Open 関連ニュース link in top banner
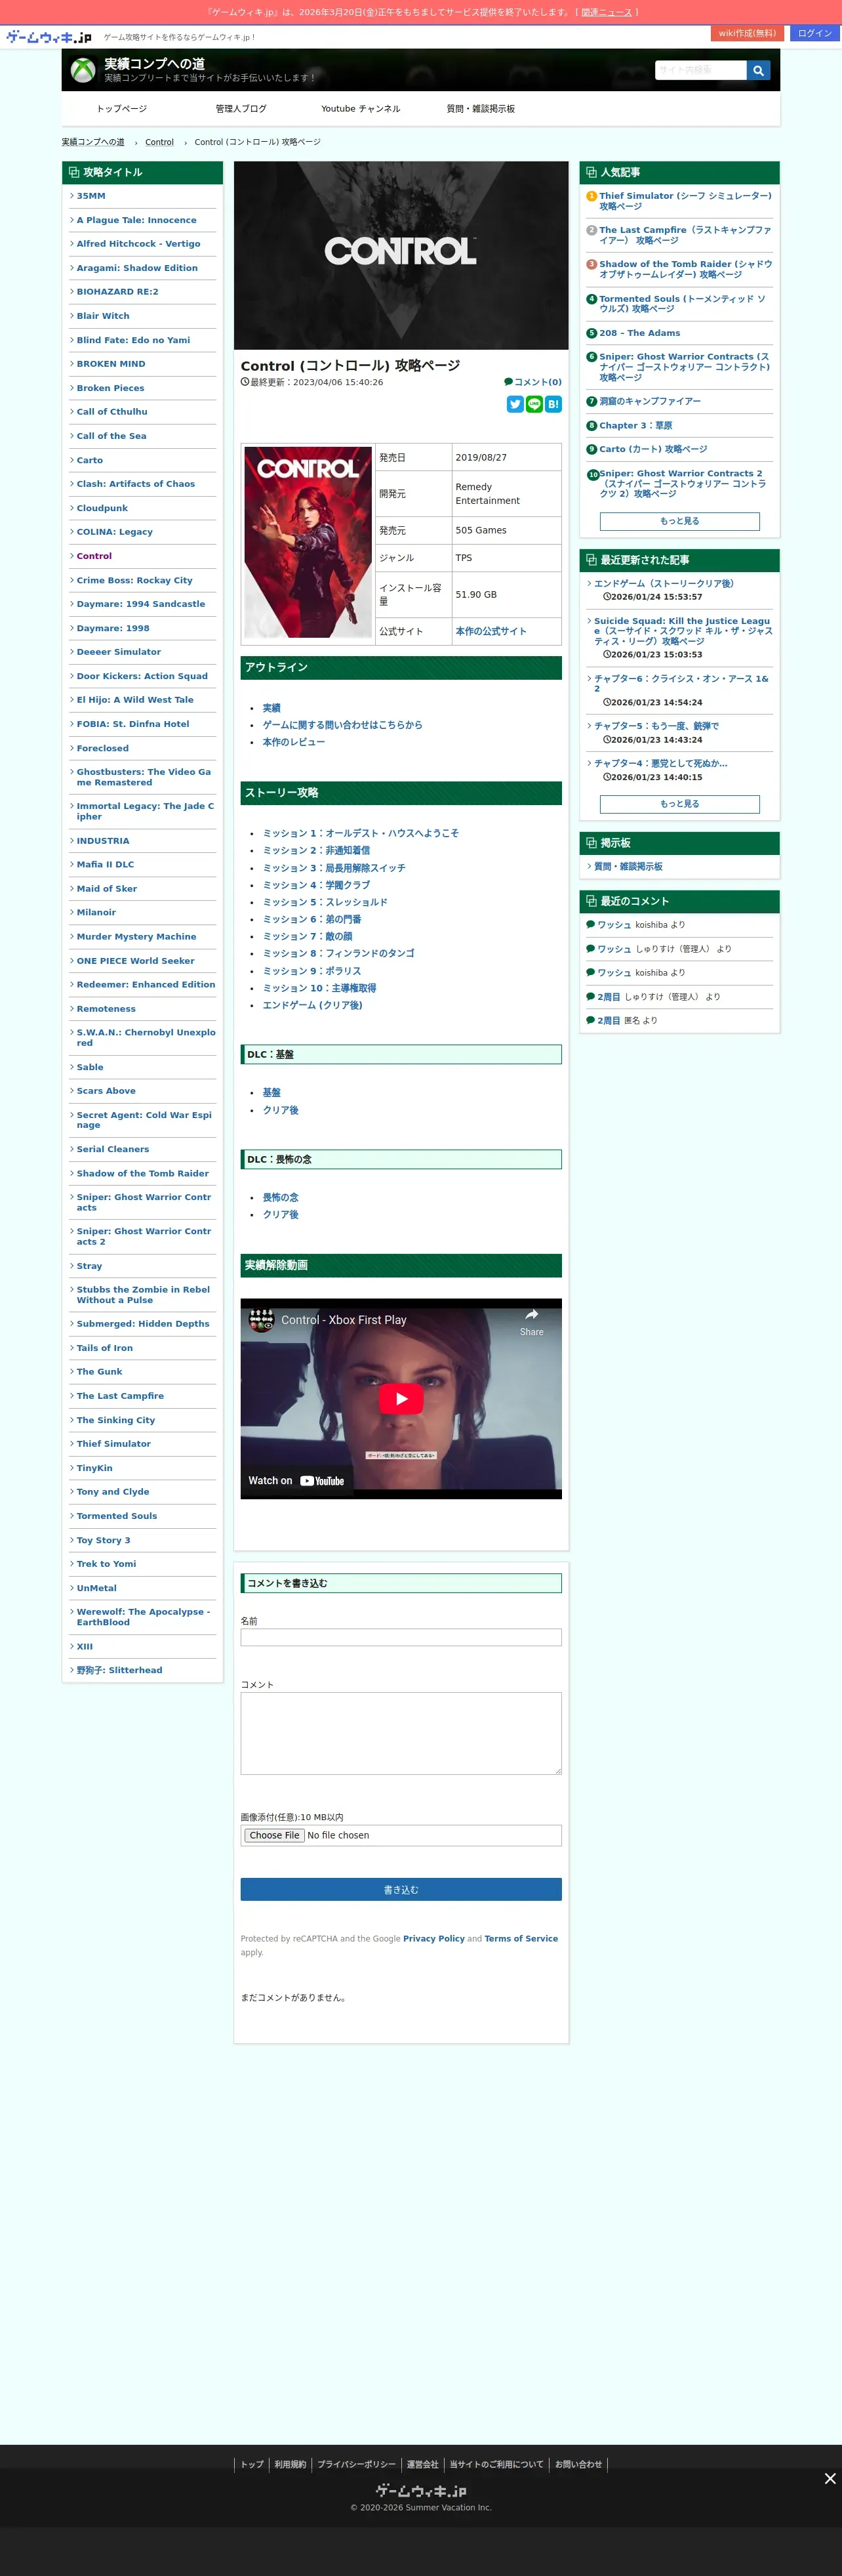The image size is (842, 2576). 606,12
